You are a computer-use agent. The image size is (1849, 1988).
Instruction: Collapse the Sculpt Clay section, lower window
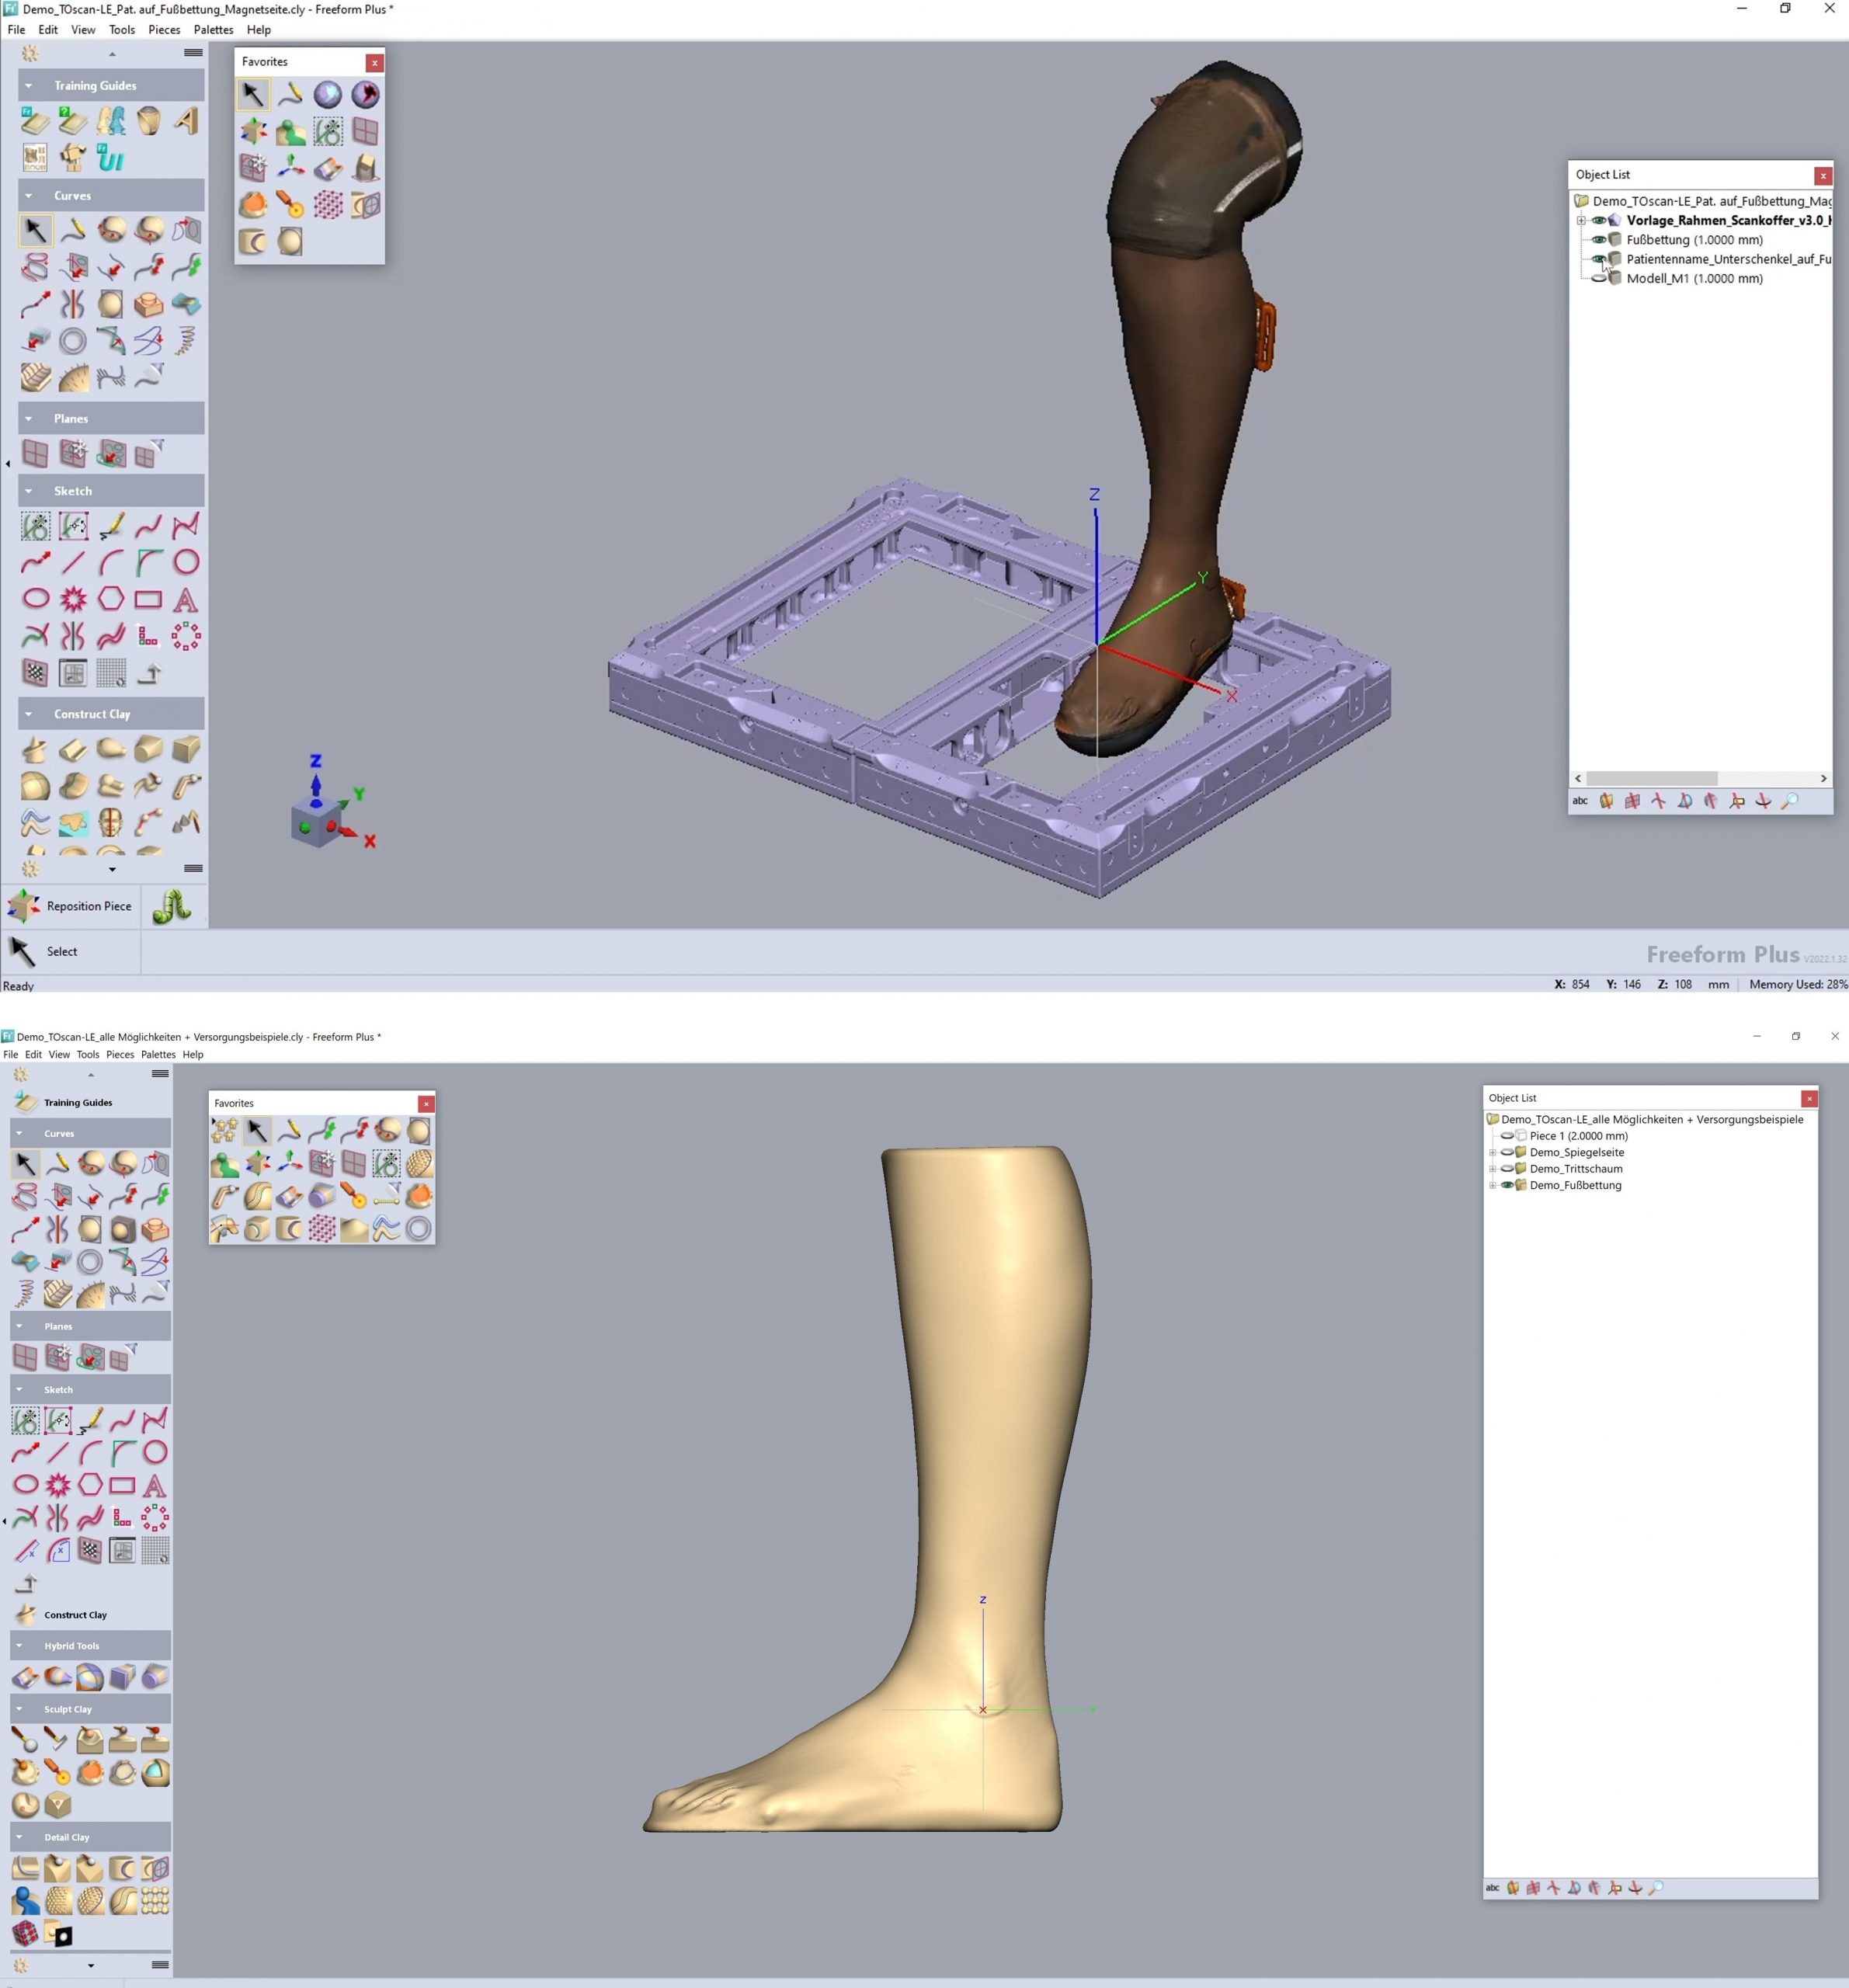pos(19,1709)
